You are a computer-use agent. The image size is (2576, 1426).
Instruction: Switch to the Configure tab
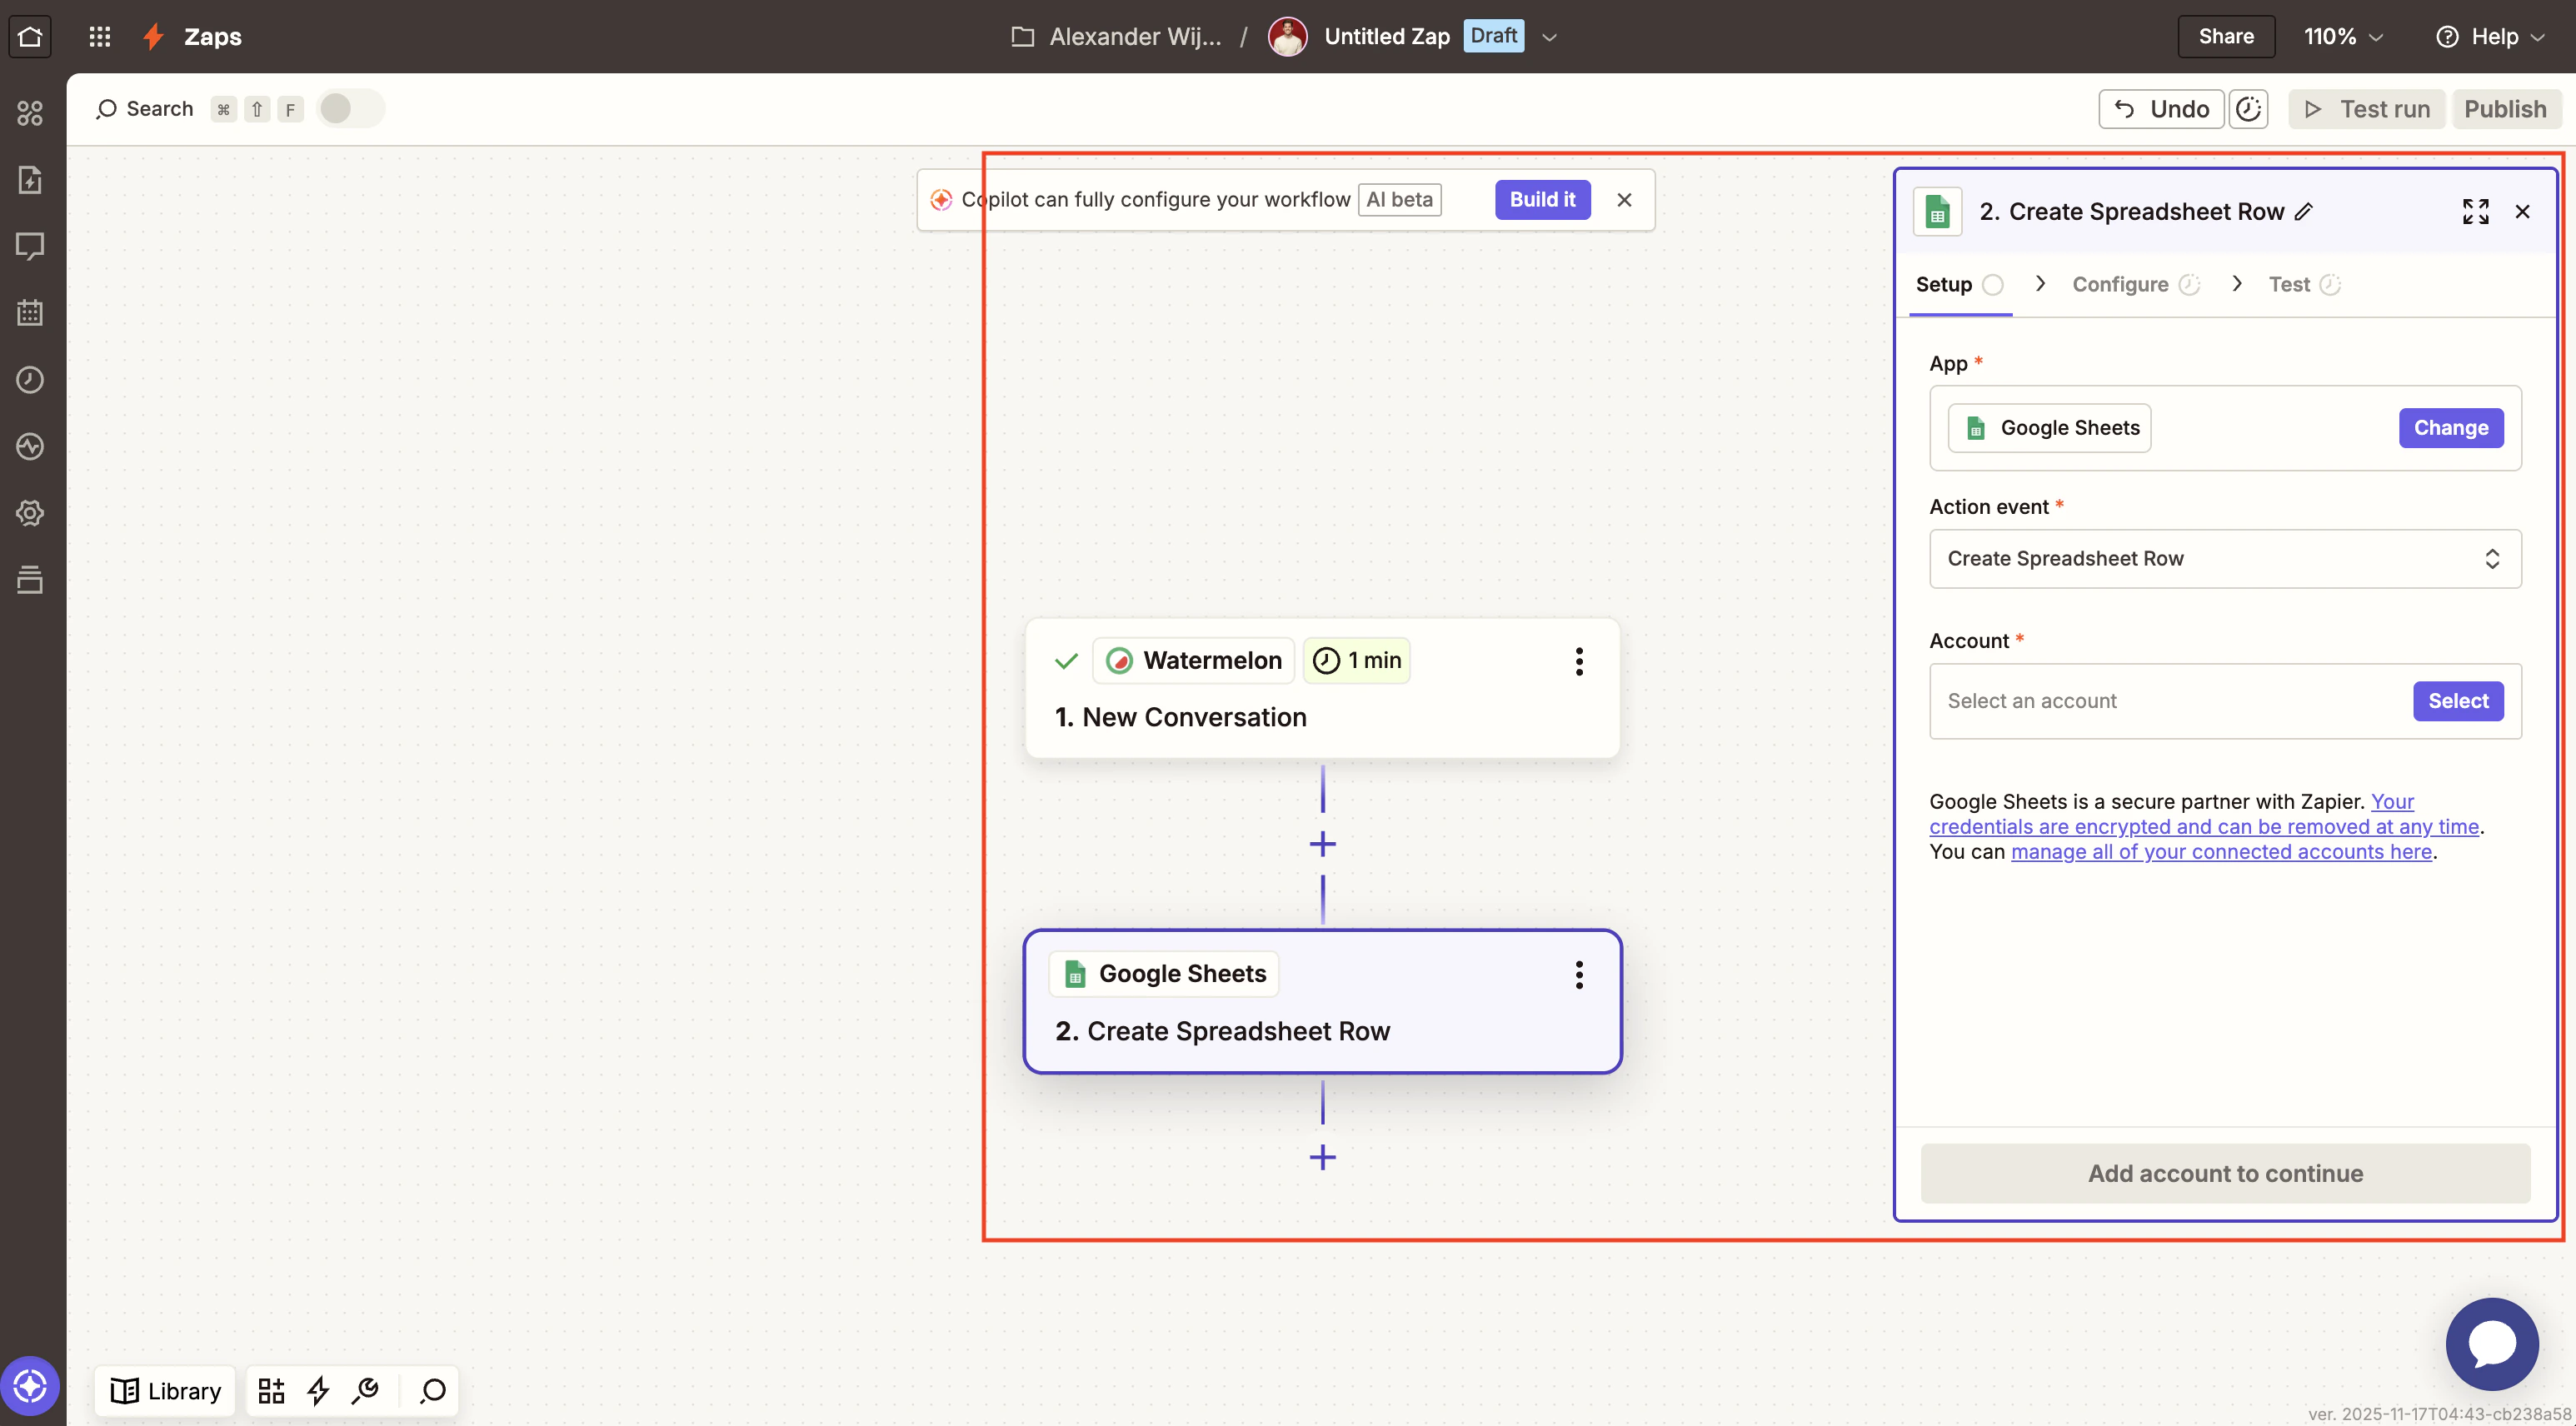2135,285
